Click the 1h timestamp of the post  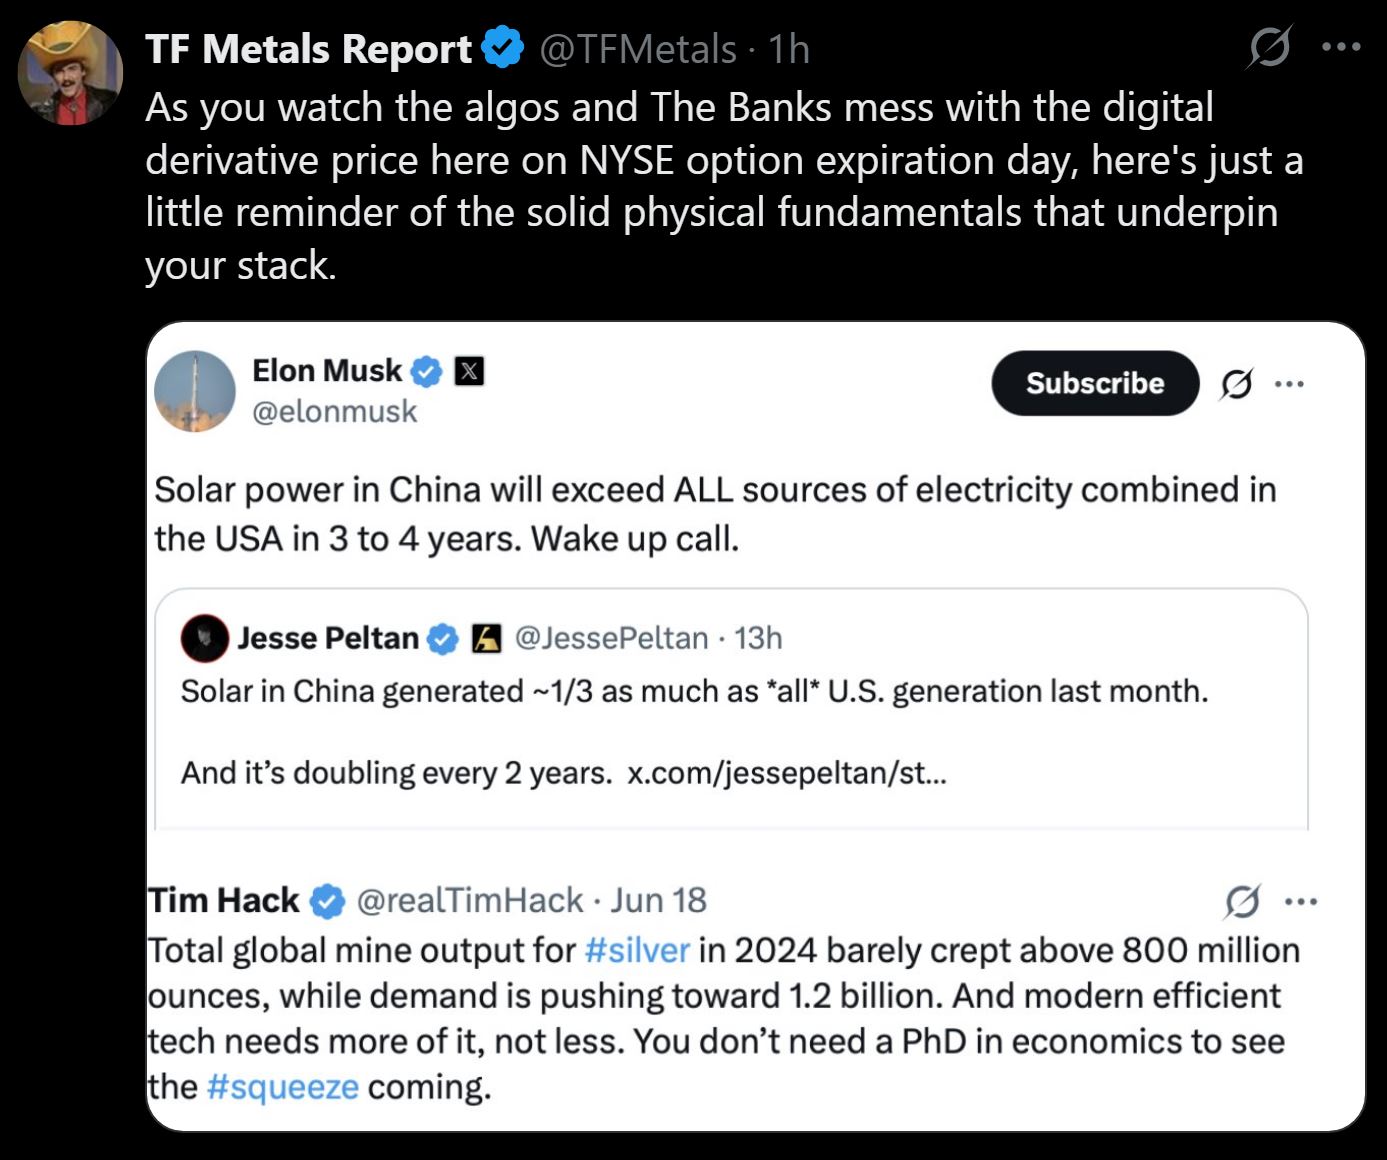789,49
